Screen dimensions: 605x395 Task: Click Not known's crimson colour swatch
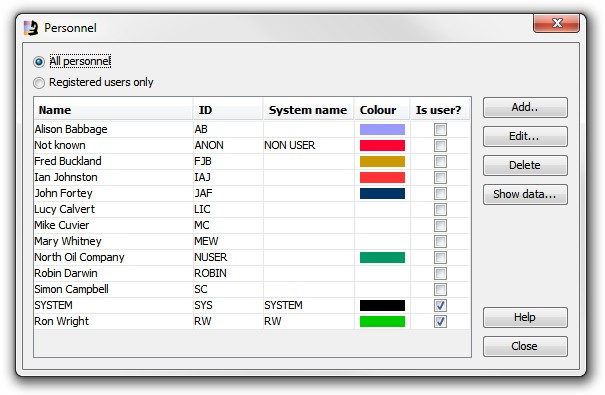pyautogui.click(x=382, y=145)
